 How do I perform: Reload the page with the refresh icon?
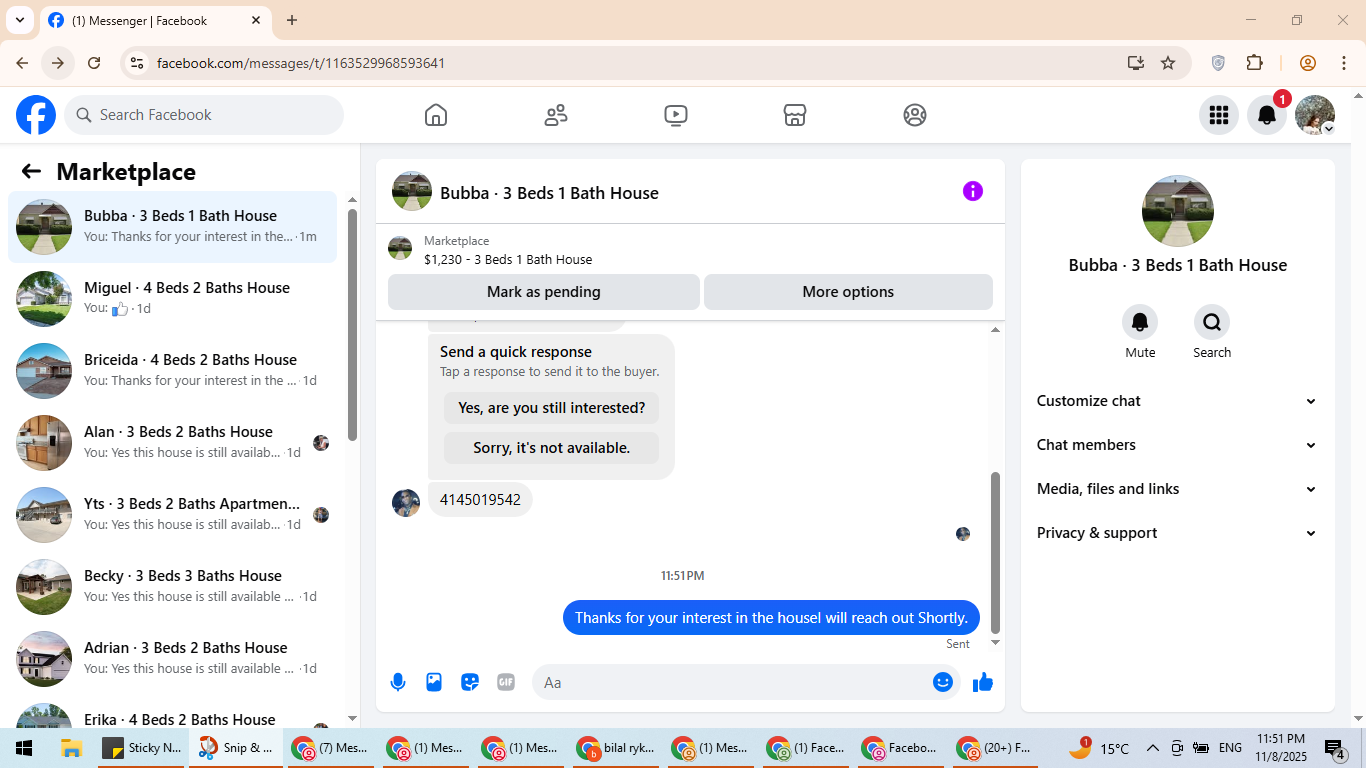pyautogui.click(x=94, y=63)
